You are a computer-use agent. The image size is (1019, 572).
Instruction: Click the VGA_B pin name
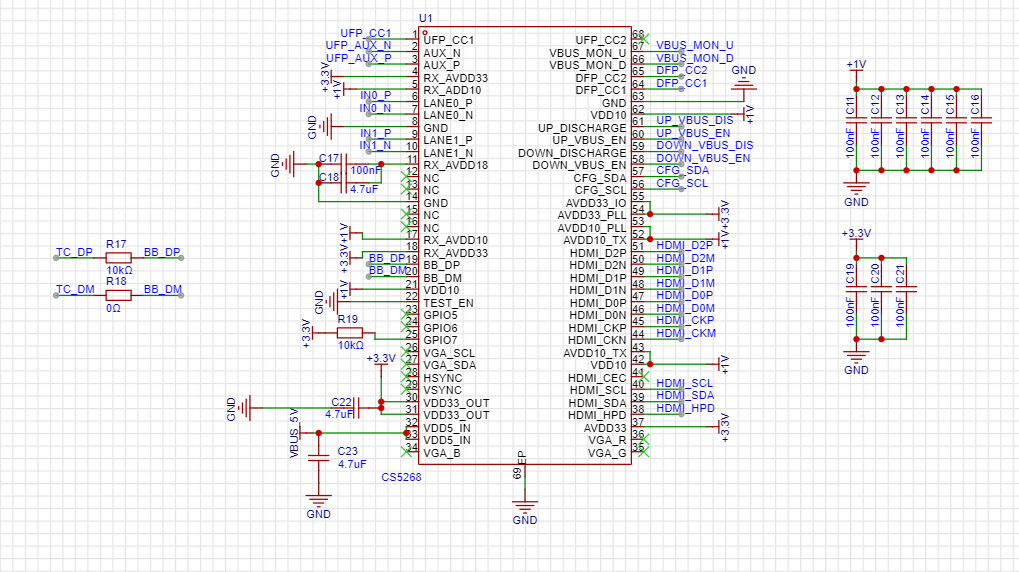(x=441, y=453)
